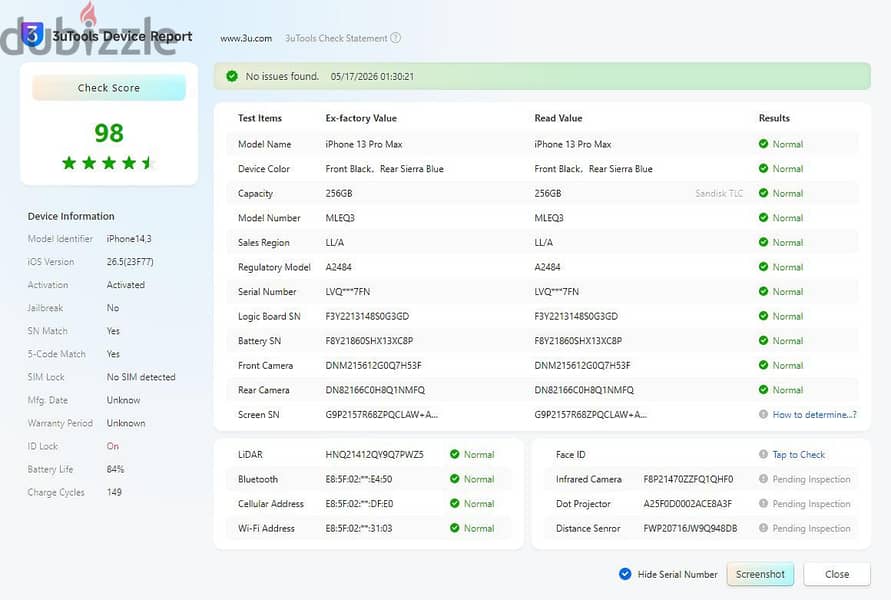Click the ID Lock value On
Screen dimensions: 891x600
click(113, 446)
